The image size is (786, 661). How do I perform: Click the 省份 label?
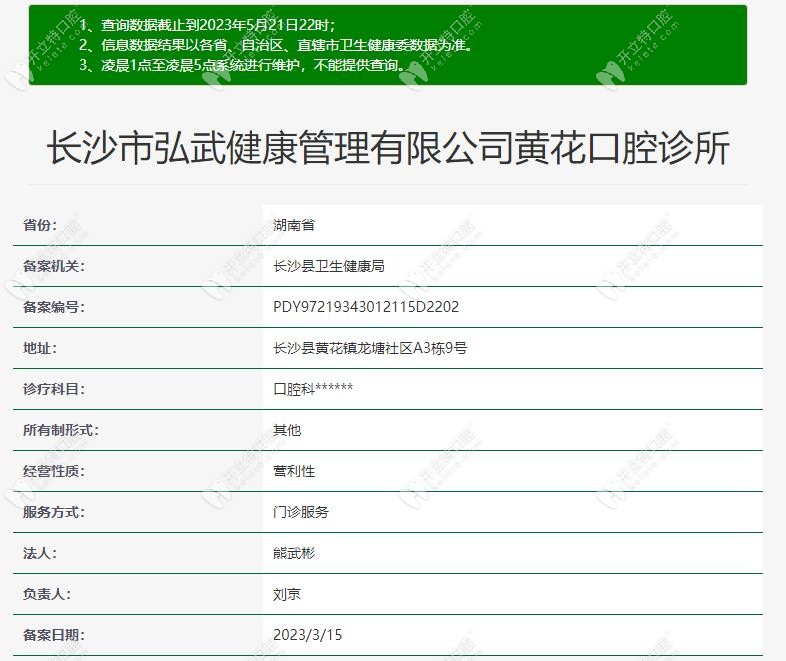click(40, 225)
